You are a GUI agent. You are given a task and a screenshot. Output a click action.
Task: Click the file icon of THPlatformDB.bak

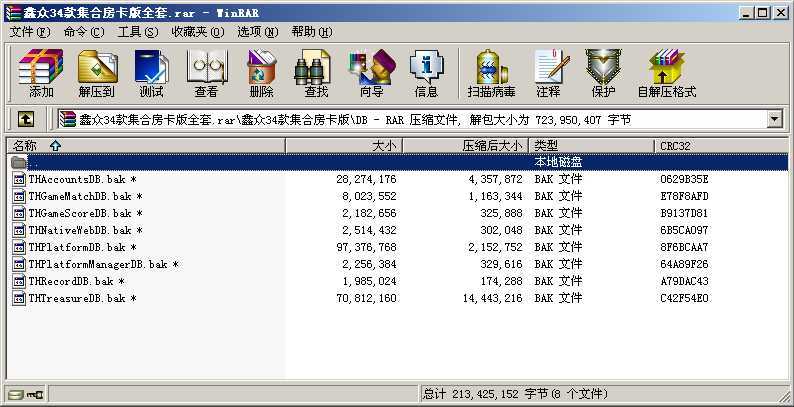click(19, 248)
